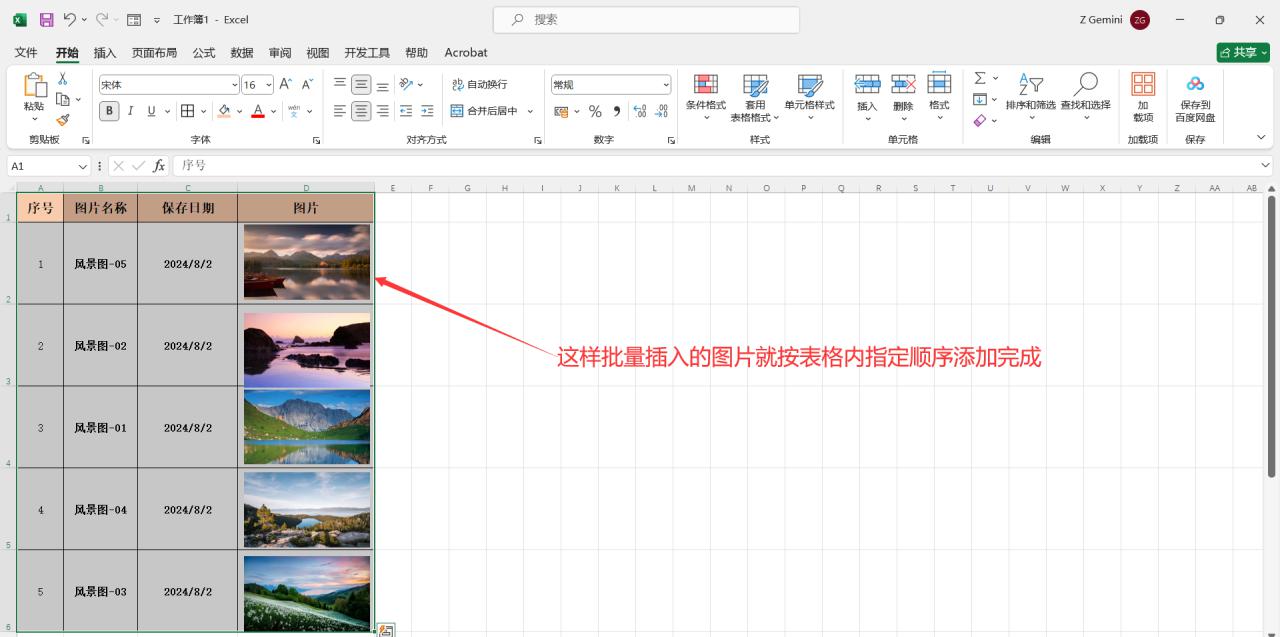The width and height of the screenshot is (1280, 637).
Task: Click the Increase Indent icon
Action: tap(427, 111)
